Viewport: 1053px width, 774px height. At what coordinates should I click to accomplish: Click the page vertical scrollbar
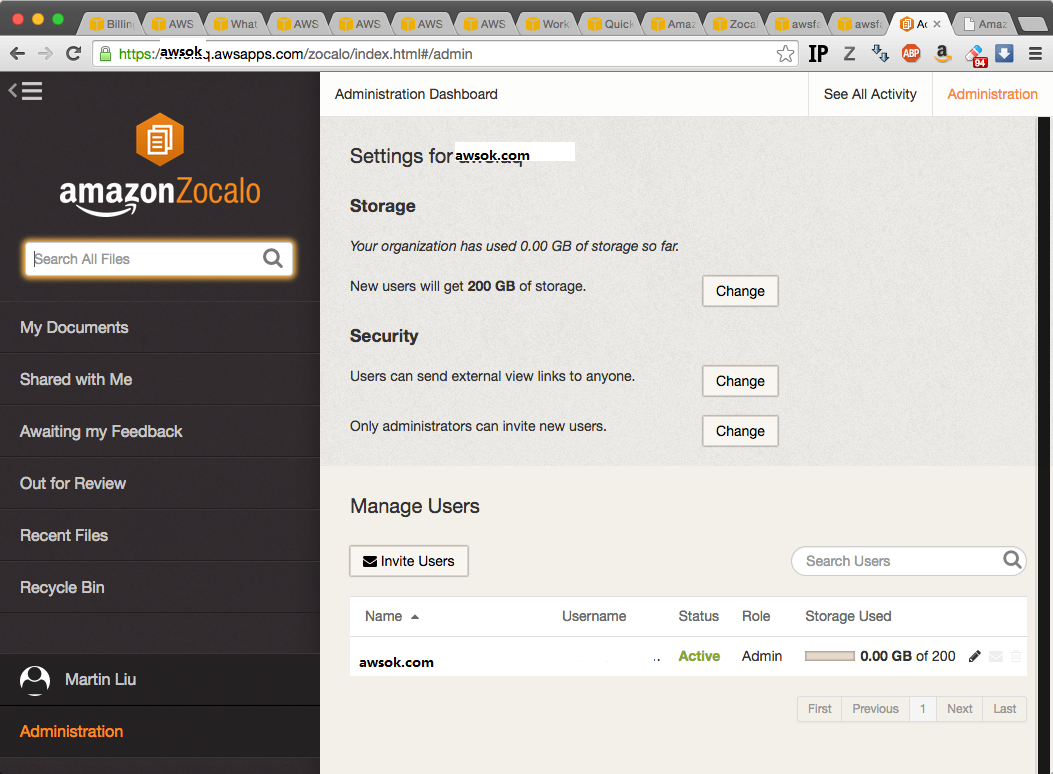click(x=1044, y=445)
